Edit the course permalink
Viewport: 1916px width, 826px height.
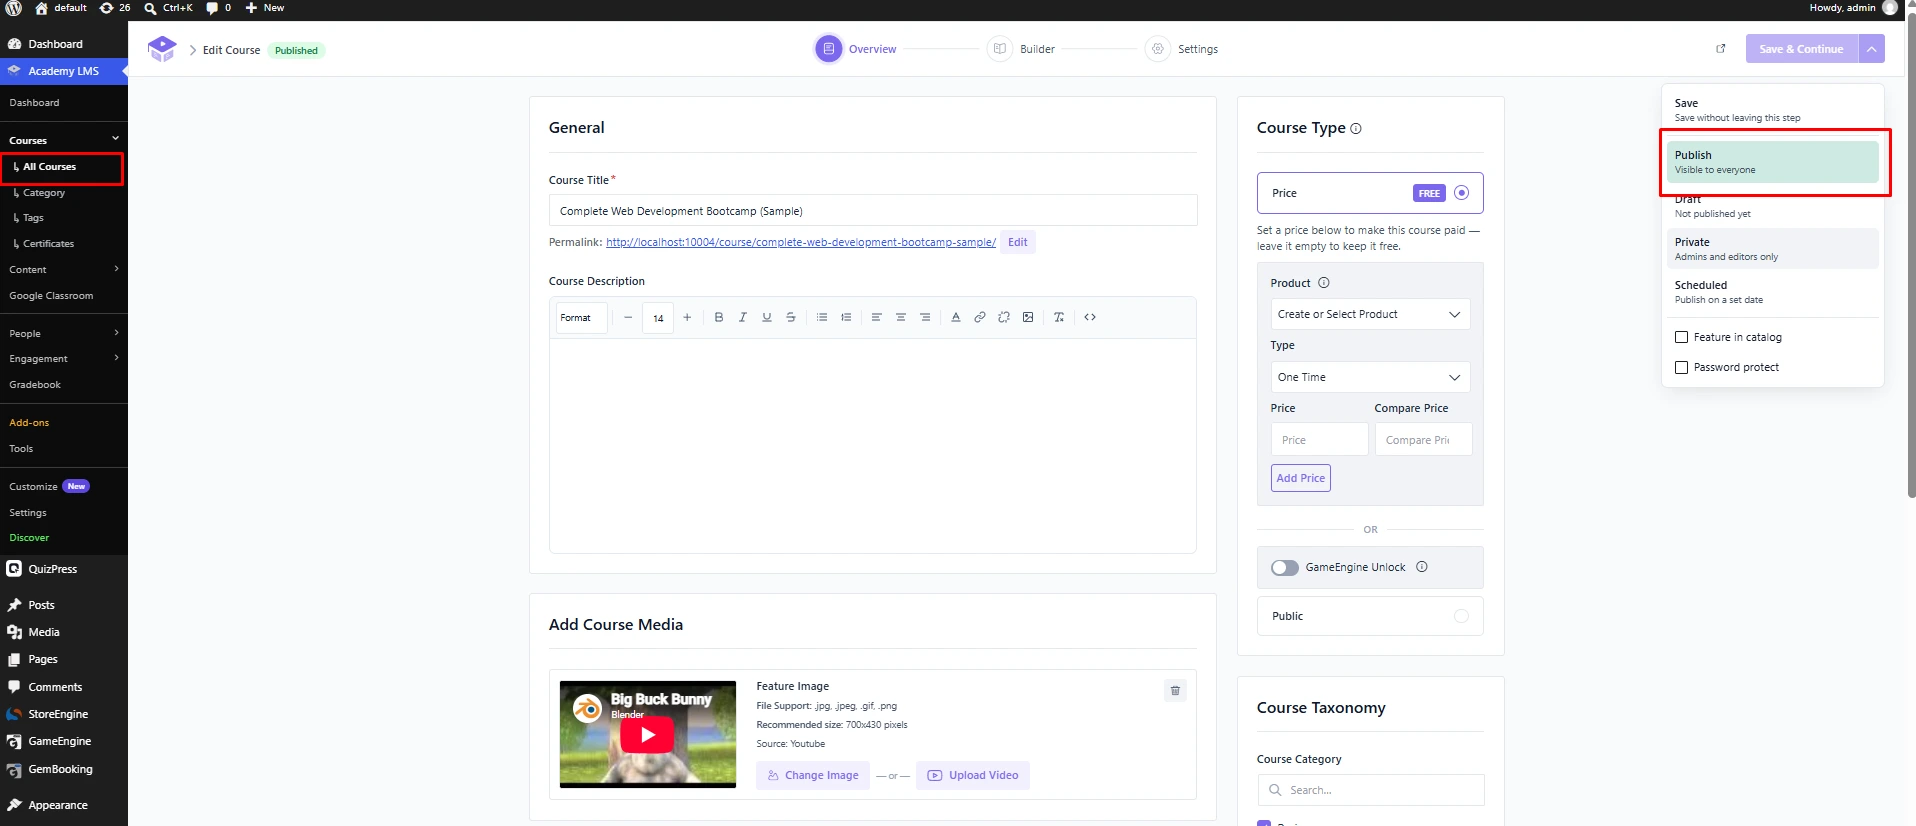(1017, 242)
